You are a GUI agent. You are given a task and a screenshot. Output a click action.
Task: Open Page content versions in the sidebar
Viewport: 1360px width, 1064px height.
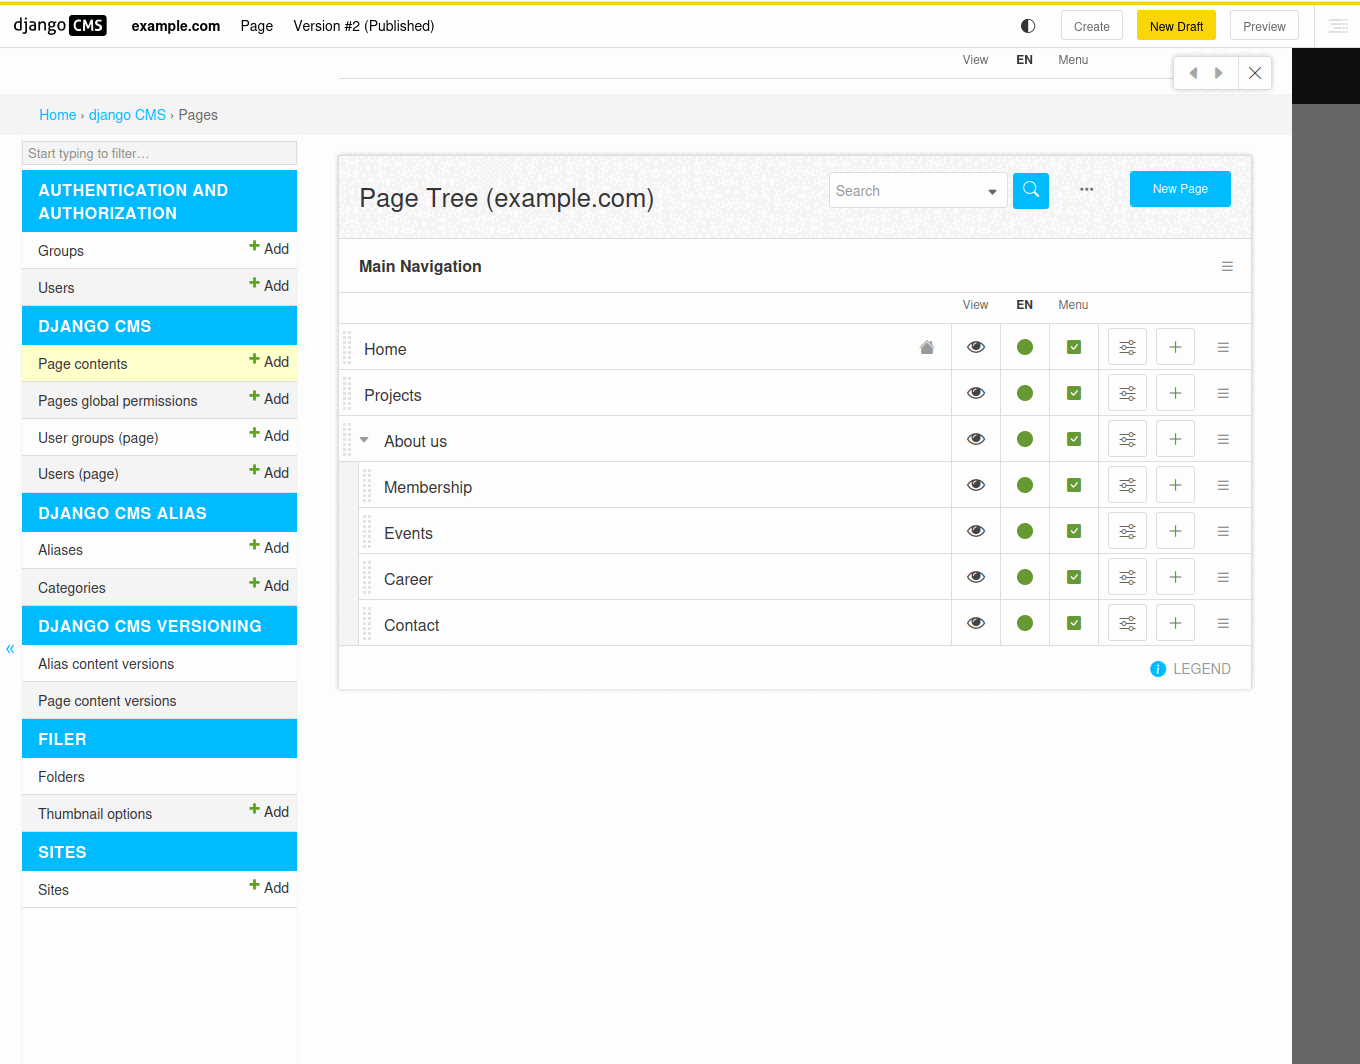107,701
